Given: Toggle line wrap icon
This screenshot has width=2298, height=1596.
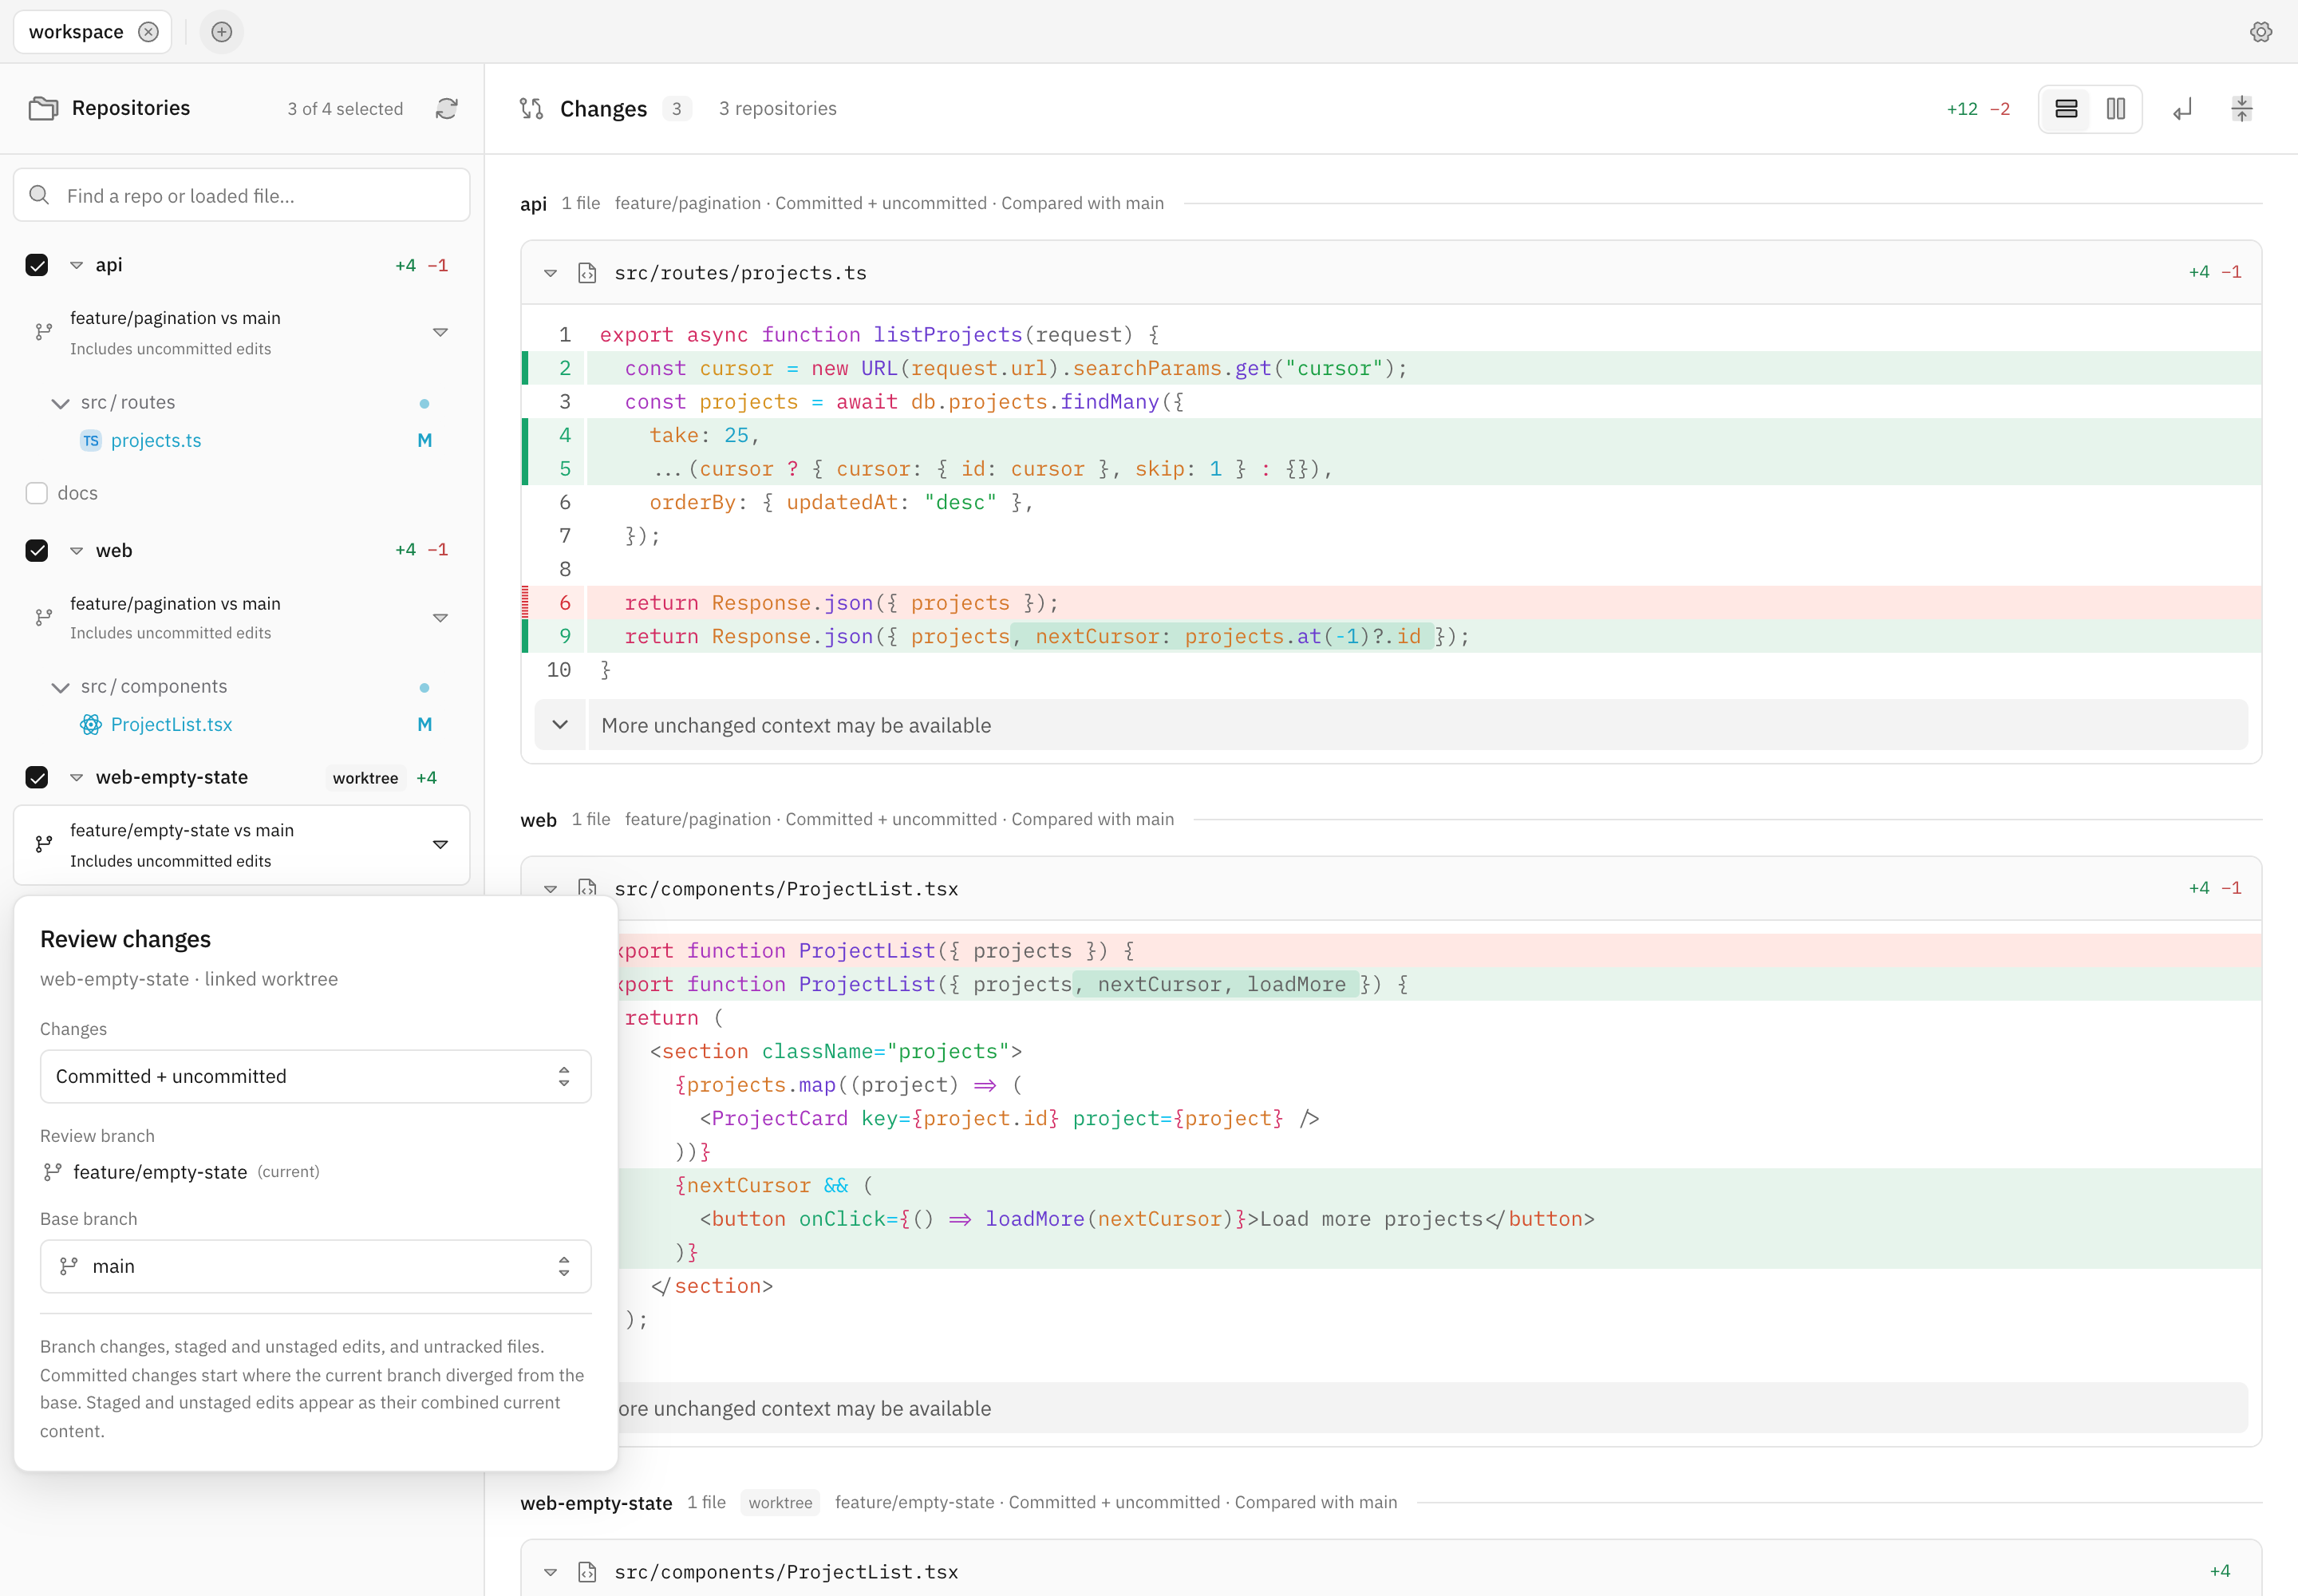Looking at the screenshot, I should pyautogui.click(x=2182, y=108).
